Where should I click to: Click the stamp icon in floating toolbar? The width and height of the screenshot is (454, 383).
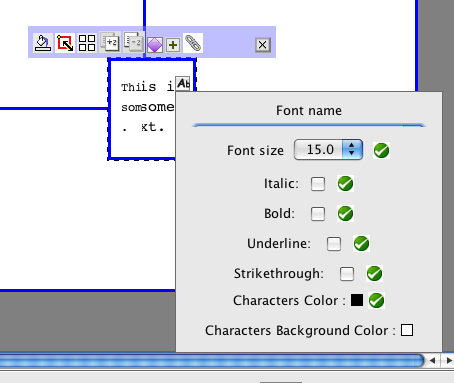[43, 43]
